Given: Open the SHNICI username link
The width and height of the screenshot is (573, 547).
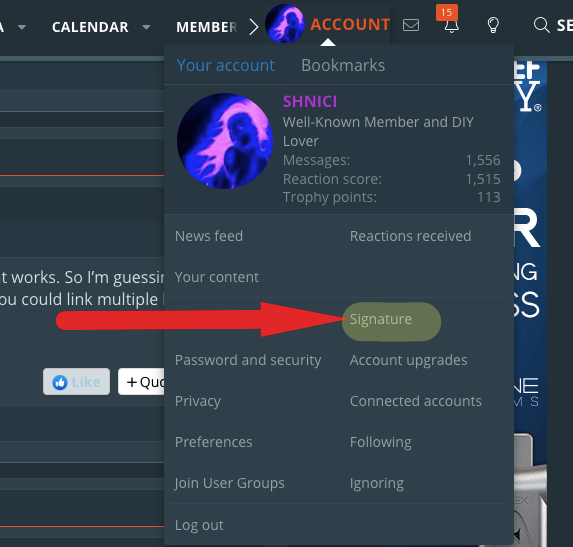Looking at the screenshot, I should 310,101.
